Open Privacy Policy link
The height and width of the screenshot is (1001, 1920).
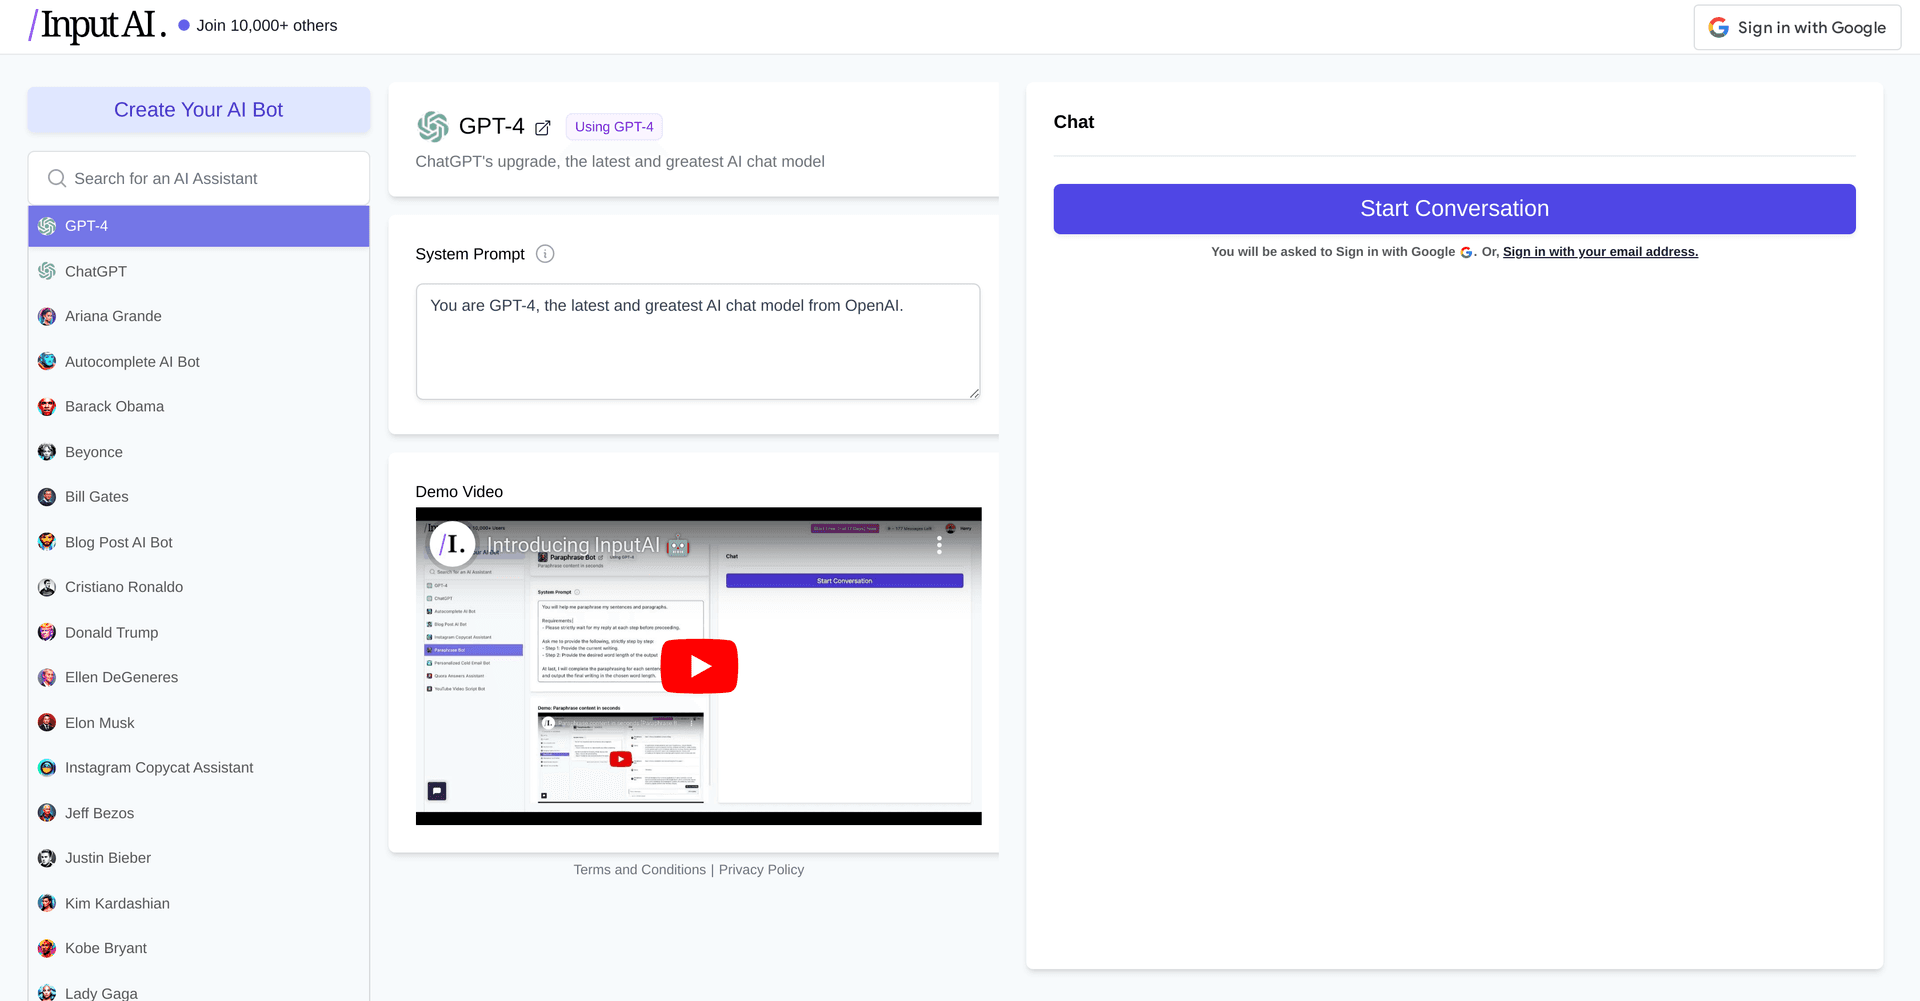(761, 870)
